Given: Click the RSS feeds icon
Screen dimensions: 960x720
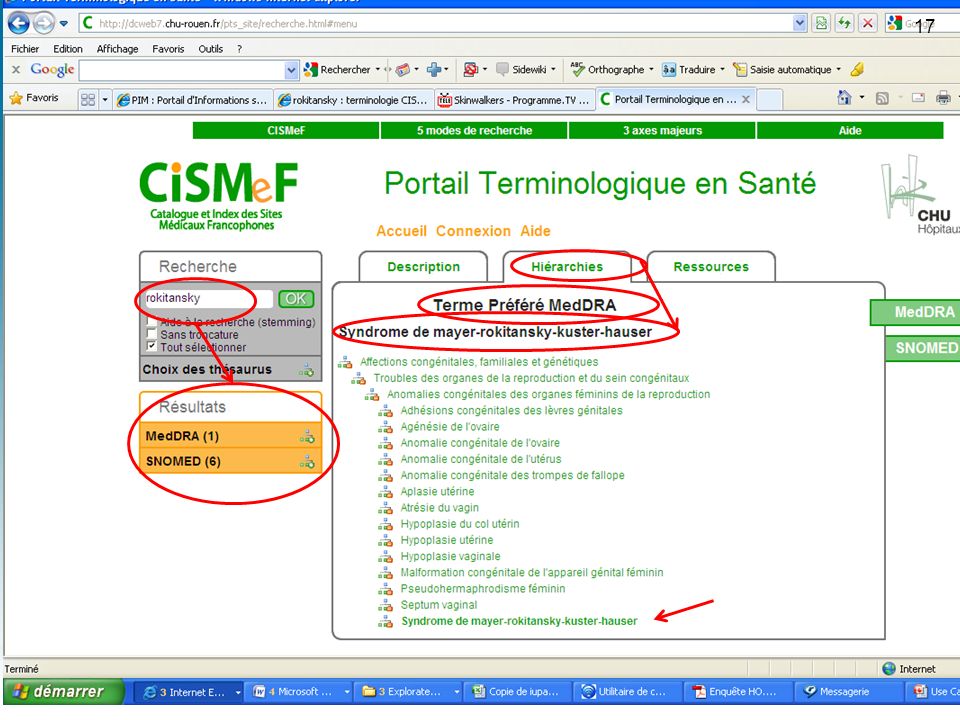Looking at the screenshot, I should [x=882, y=98].
